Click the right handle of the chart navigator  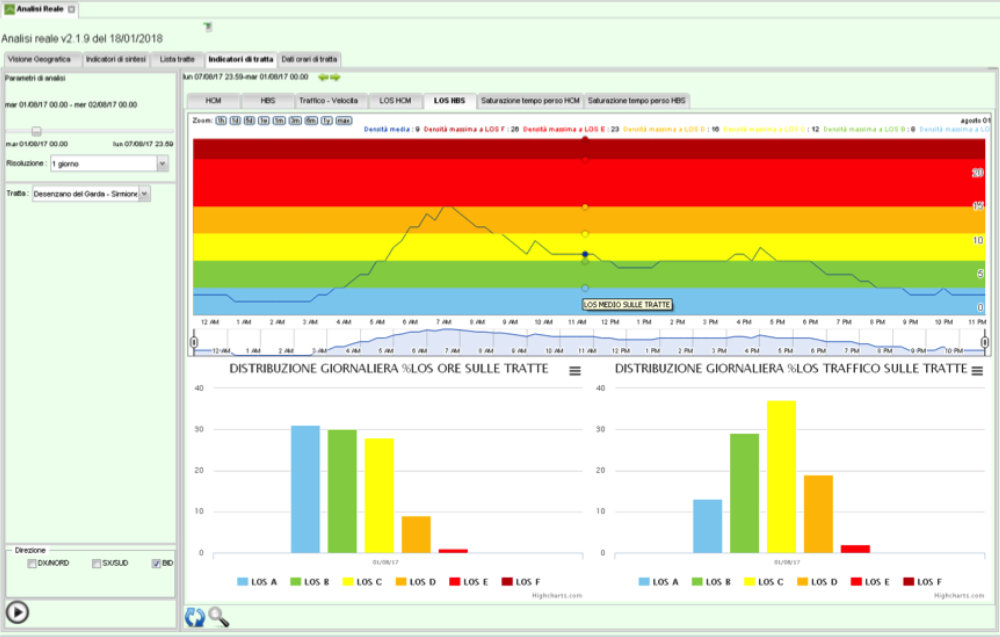pos(985,343)
